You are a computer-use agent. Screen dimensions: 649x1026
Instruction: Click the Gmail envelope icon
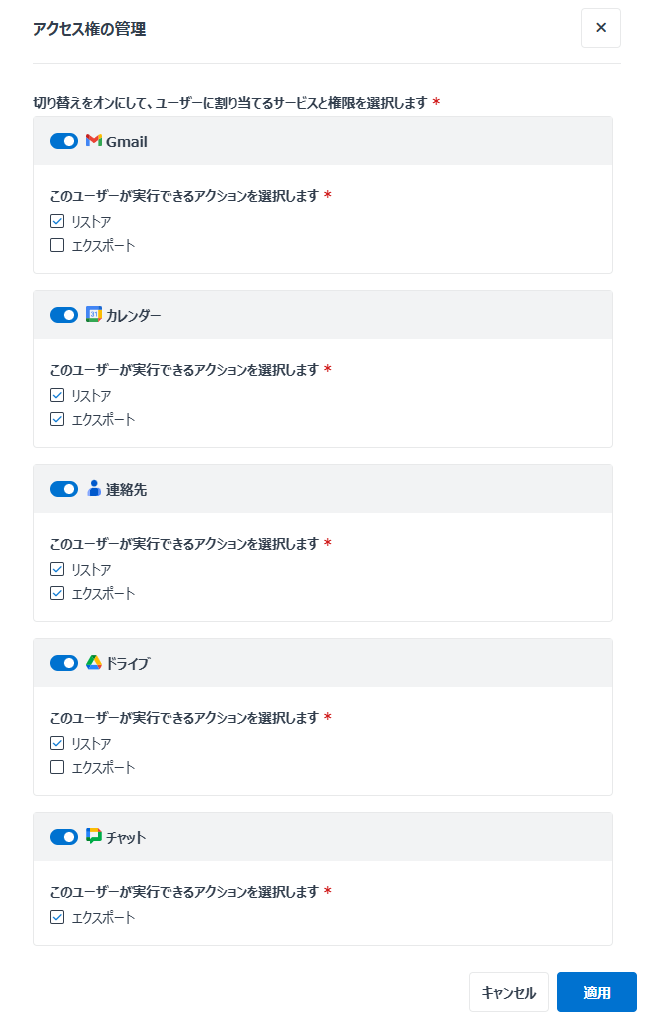tap(94, 140)
